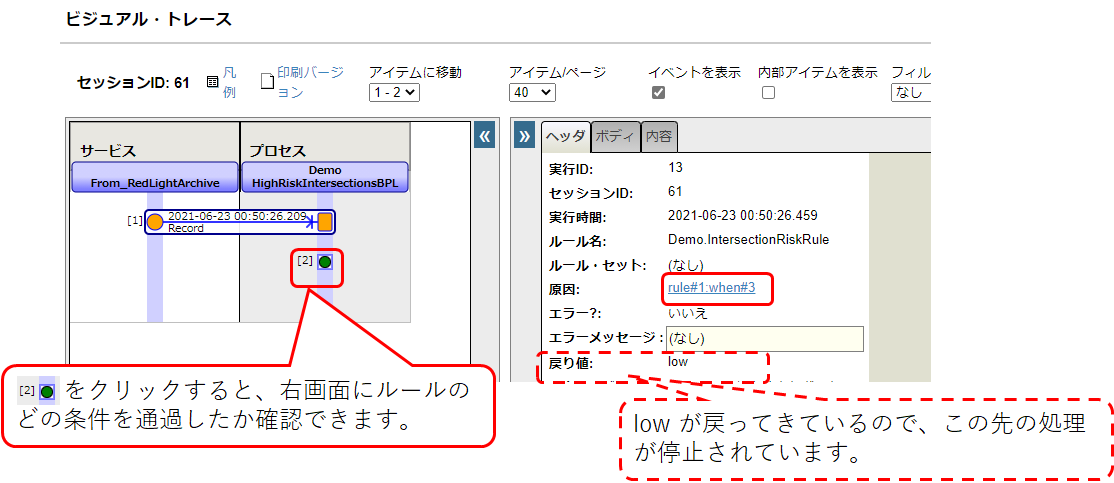Select the green circle item [2]

click(325, 262)
